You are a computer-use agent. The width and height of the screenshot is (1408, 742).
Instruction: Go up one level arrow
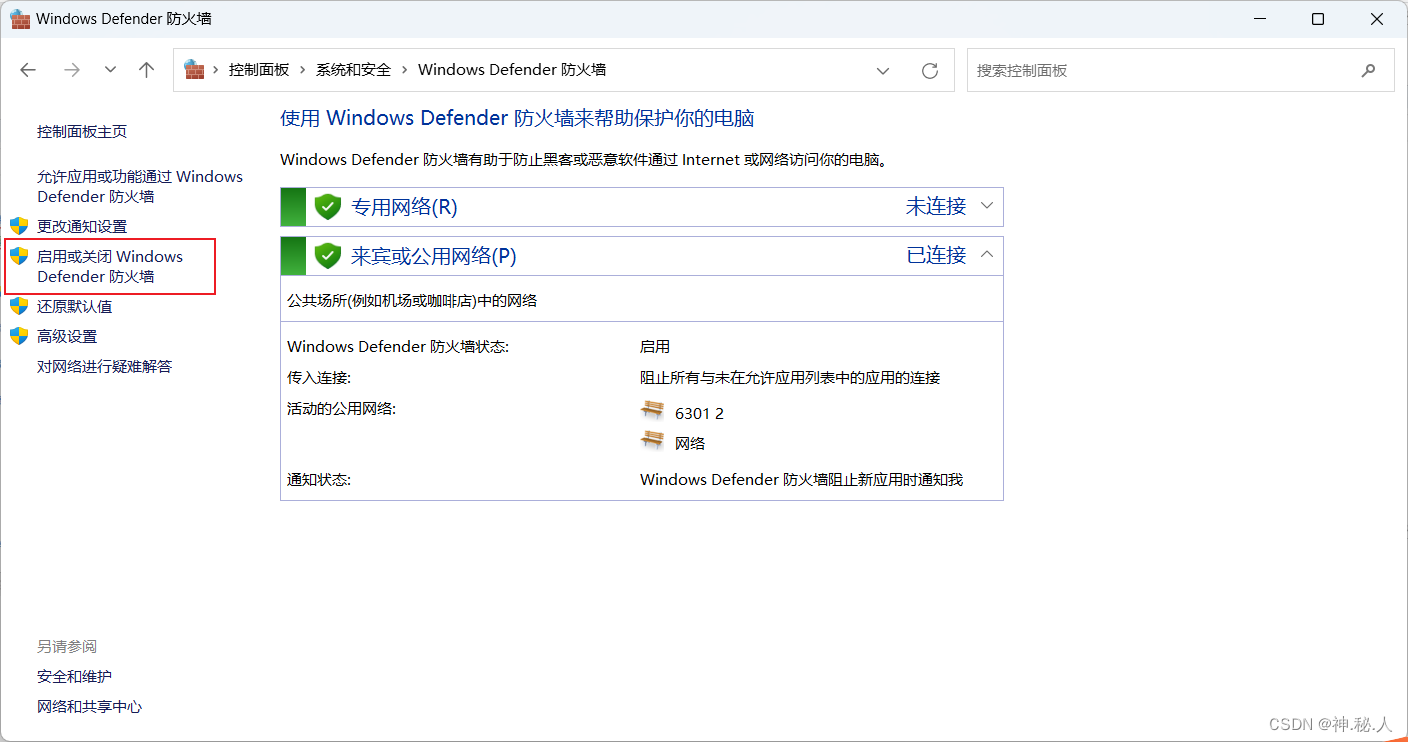click(x=147, y=70)
